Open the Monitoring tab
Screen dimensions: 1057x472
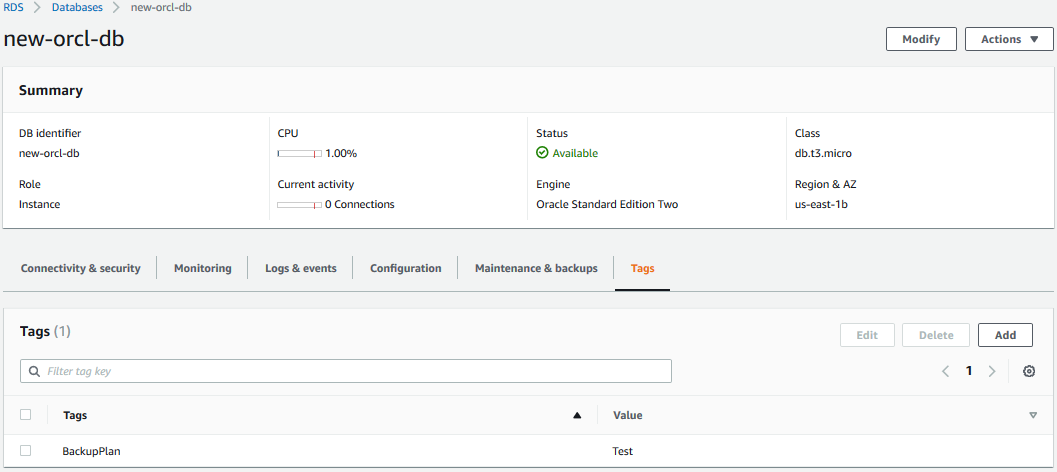[x=203, y=268]
